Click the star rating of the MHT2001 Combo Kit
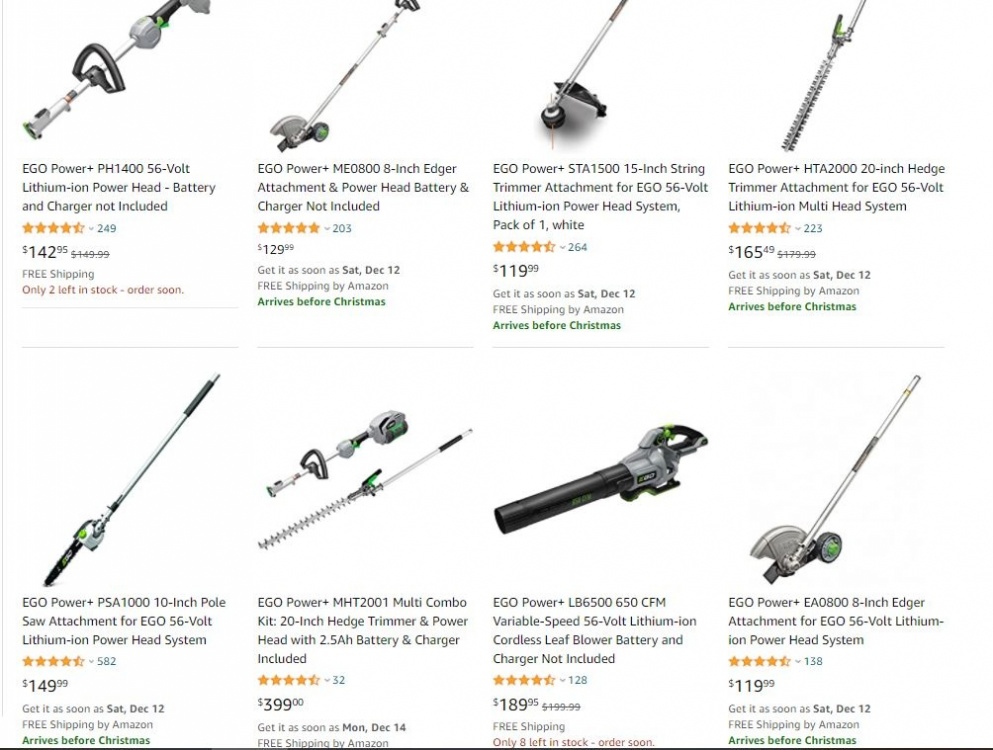 coord(289,680)
